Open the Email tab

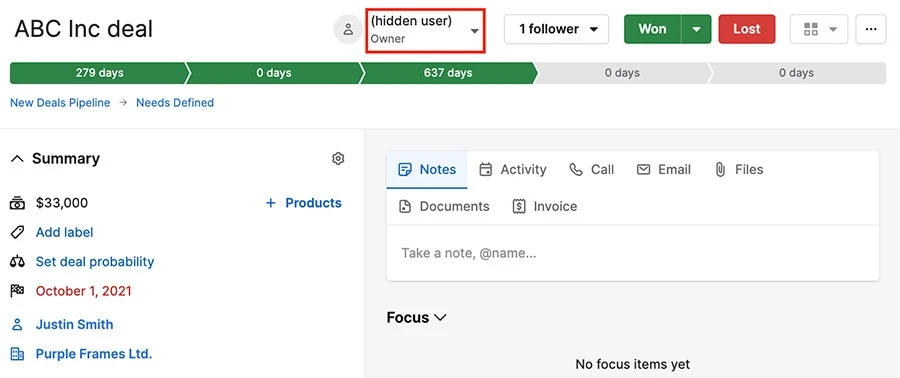pyautogui.click(x=664, y=170)
